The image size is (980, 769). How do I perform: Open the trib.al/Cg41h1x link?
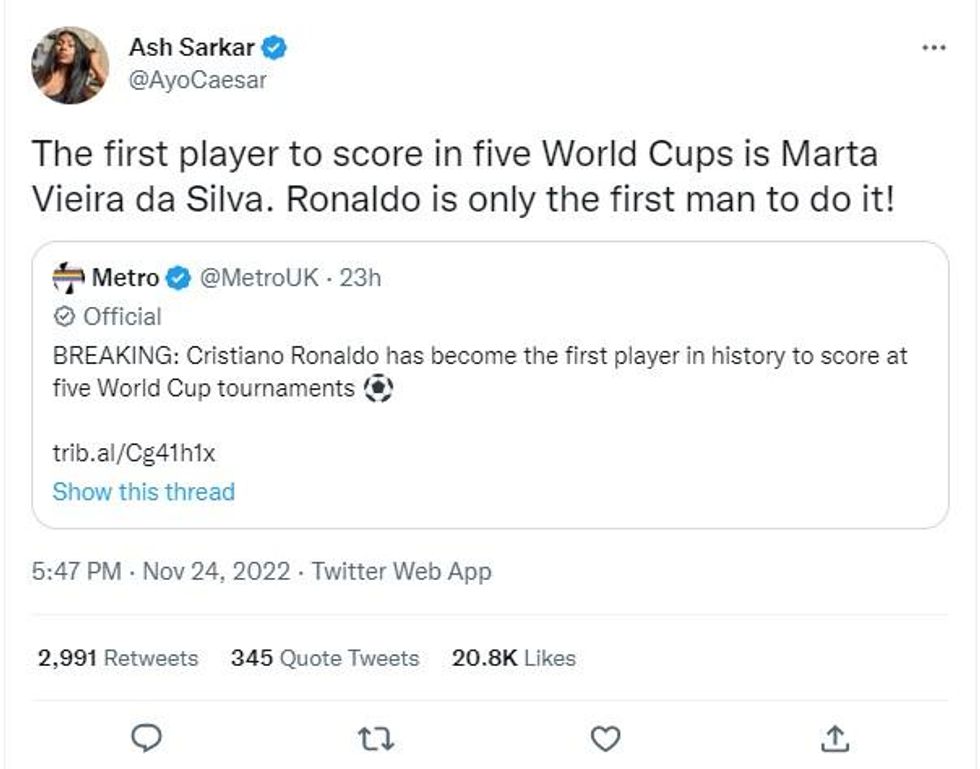click(x=134, y=453)
